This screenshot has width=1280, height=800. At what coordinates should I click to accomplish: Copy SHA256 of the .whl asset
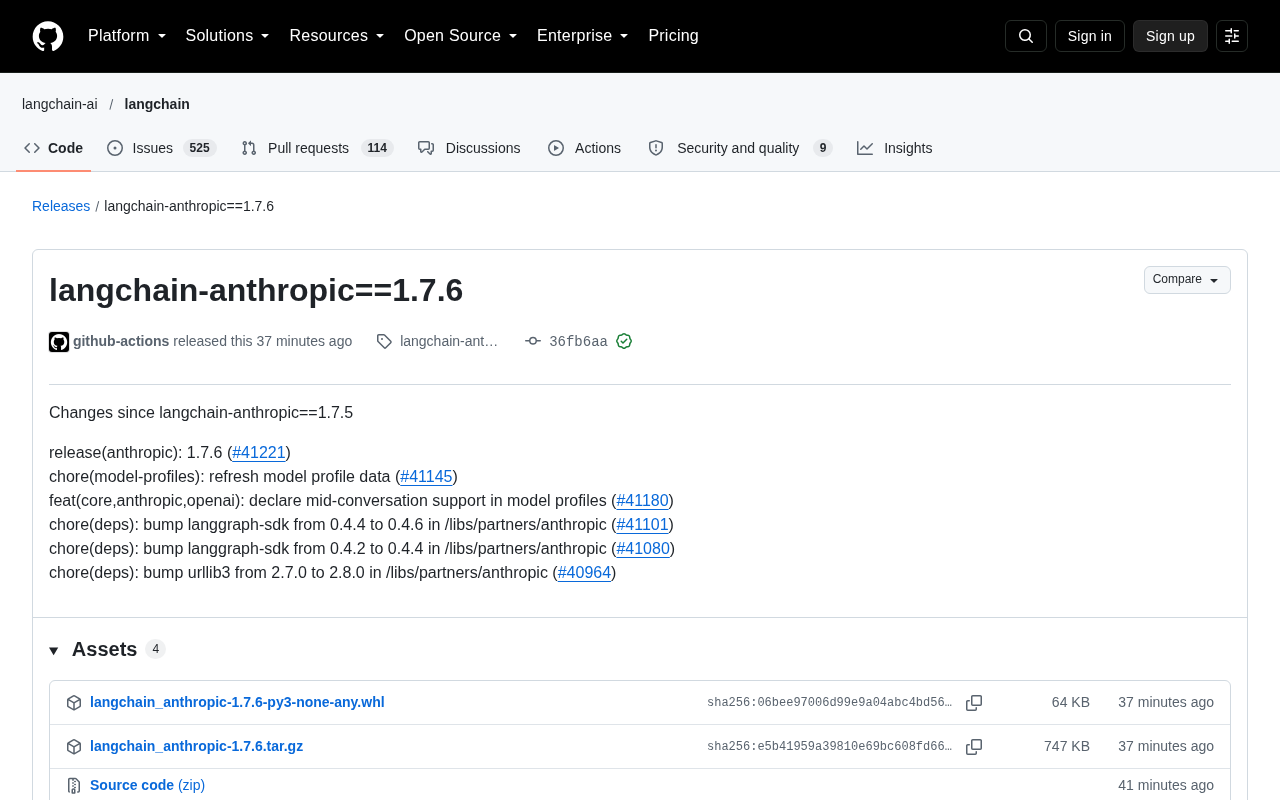pos(974,703)
